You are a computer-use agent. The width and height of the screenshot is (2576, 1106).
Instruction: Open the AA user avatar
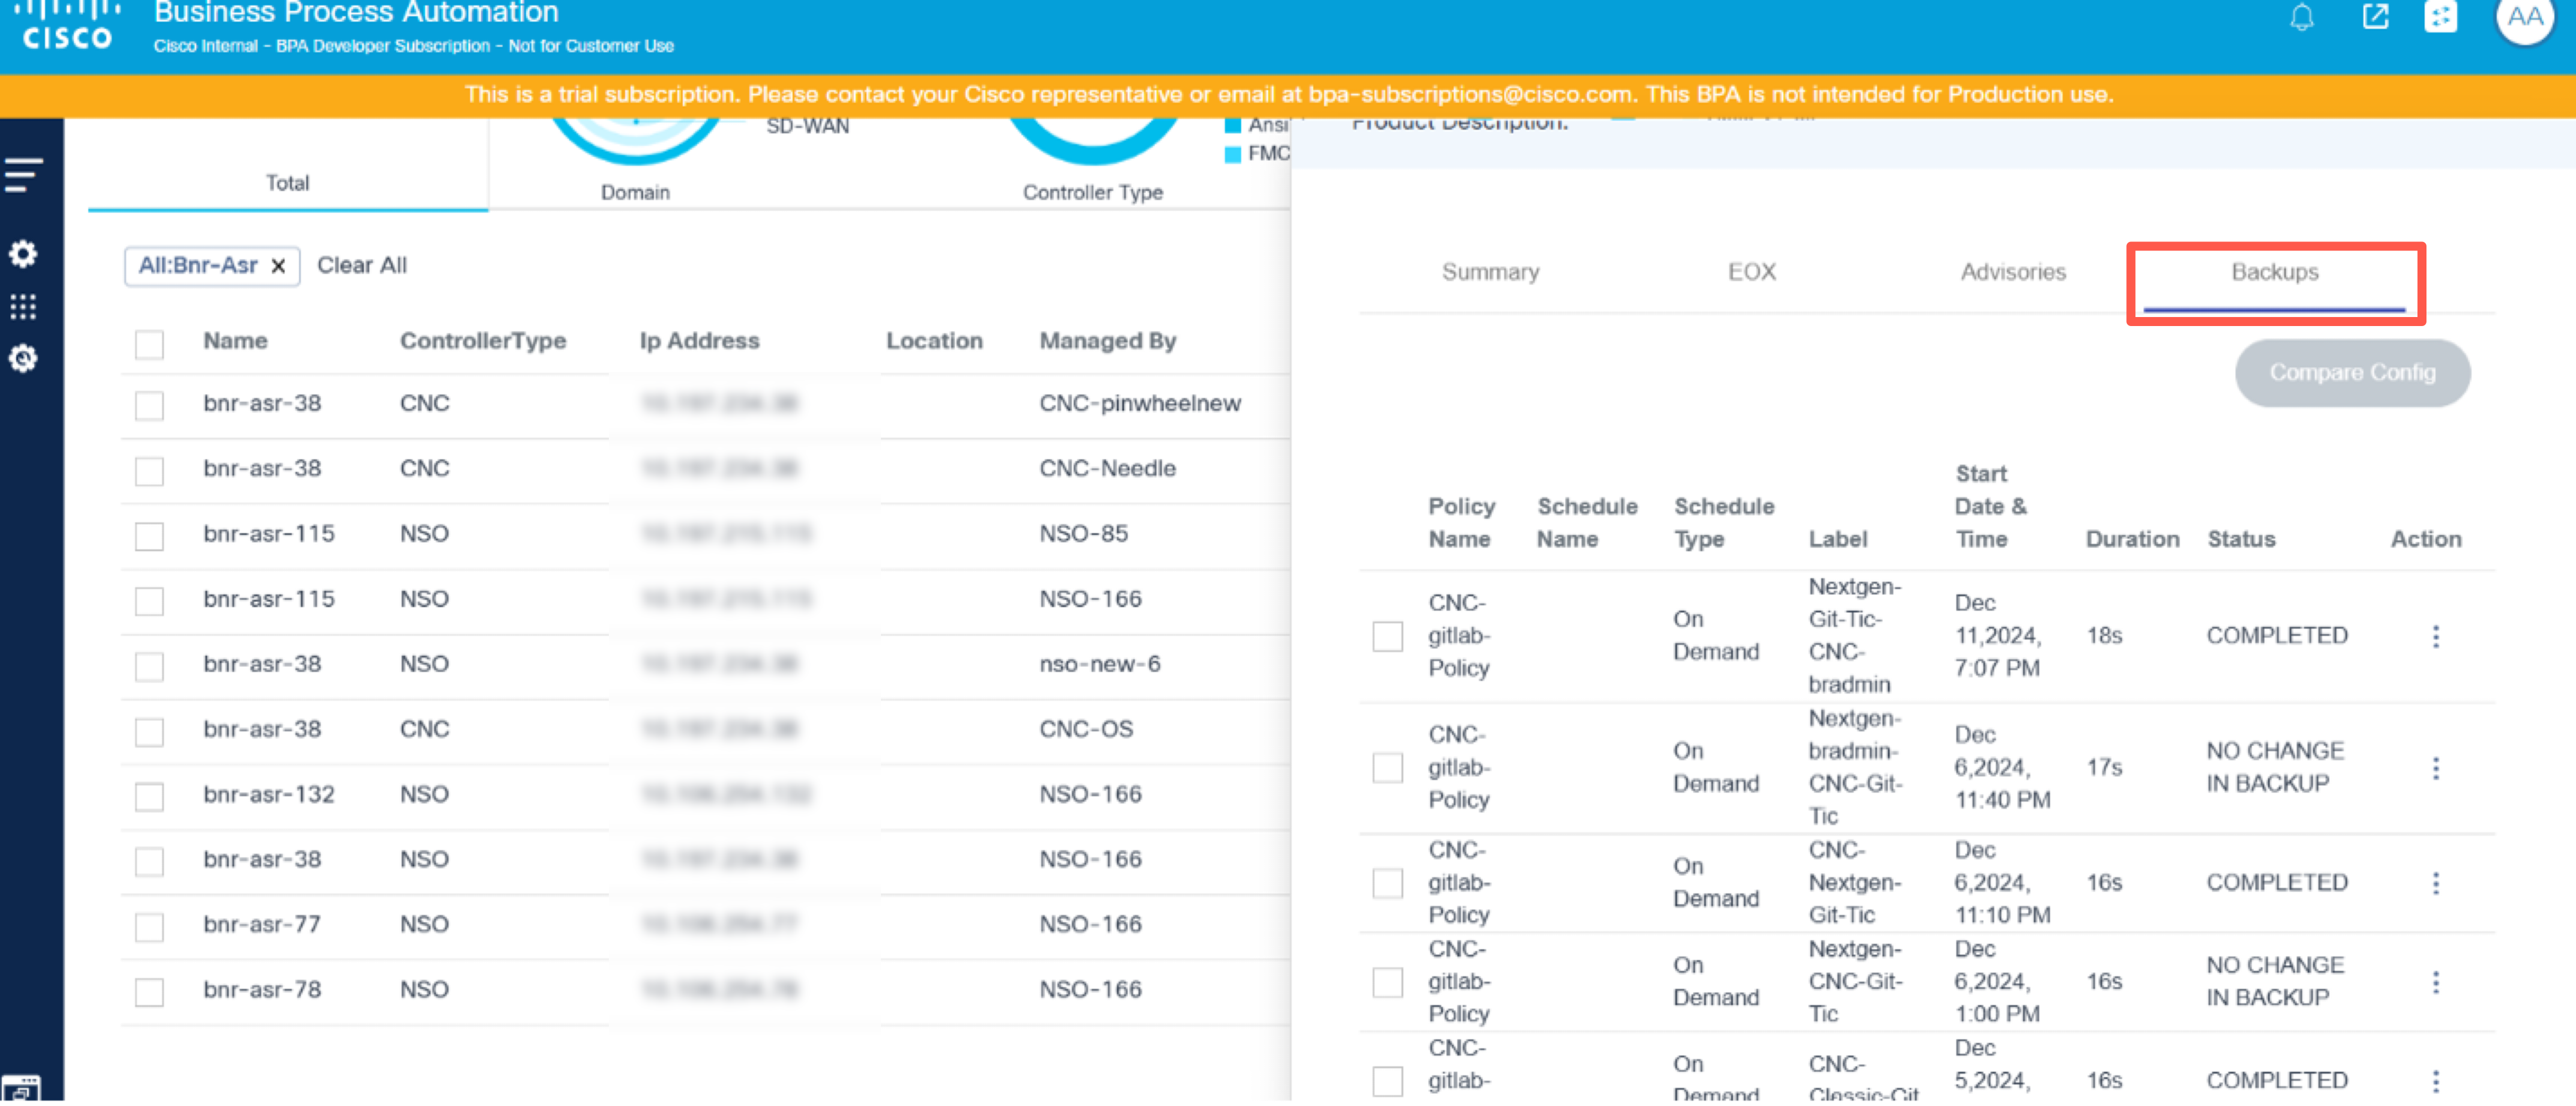pyautogui.click(x=2523, y=17)
